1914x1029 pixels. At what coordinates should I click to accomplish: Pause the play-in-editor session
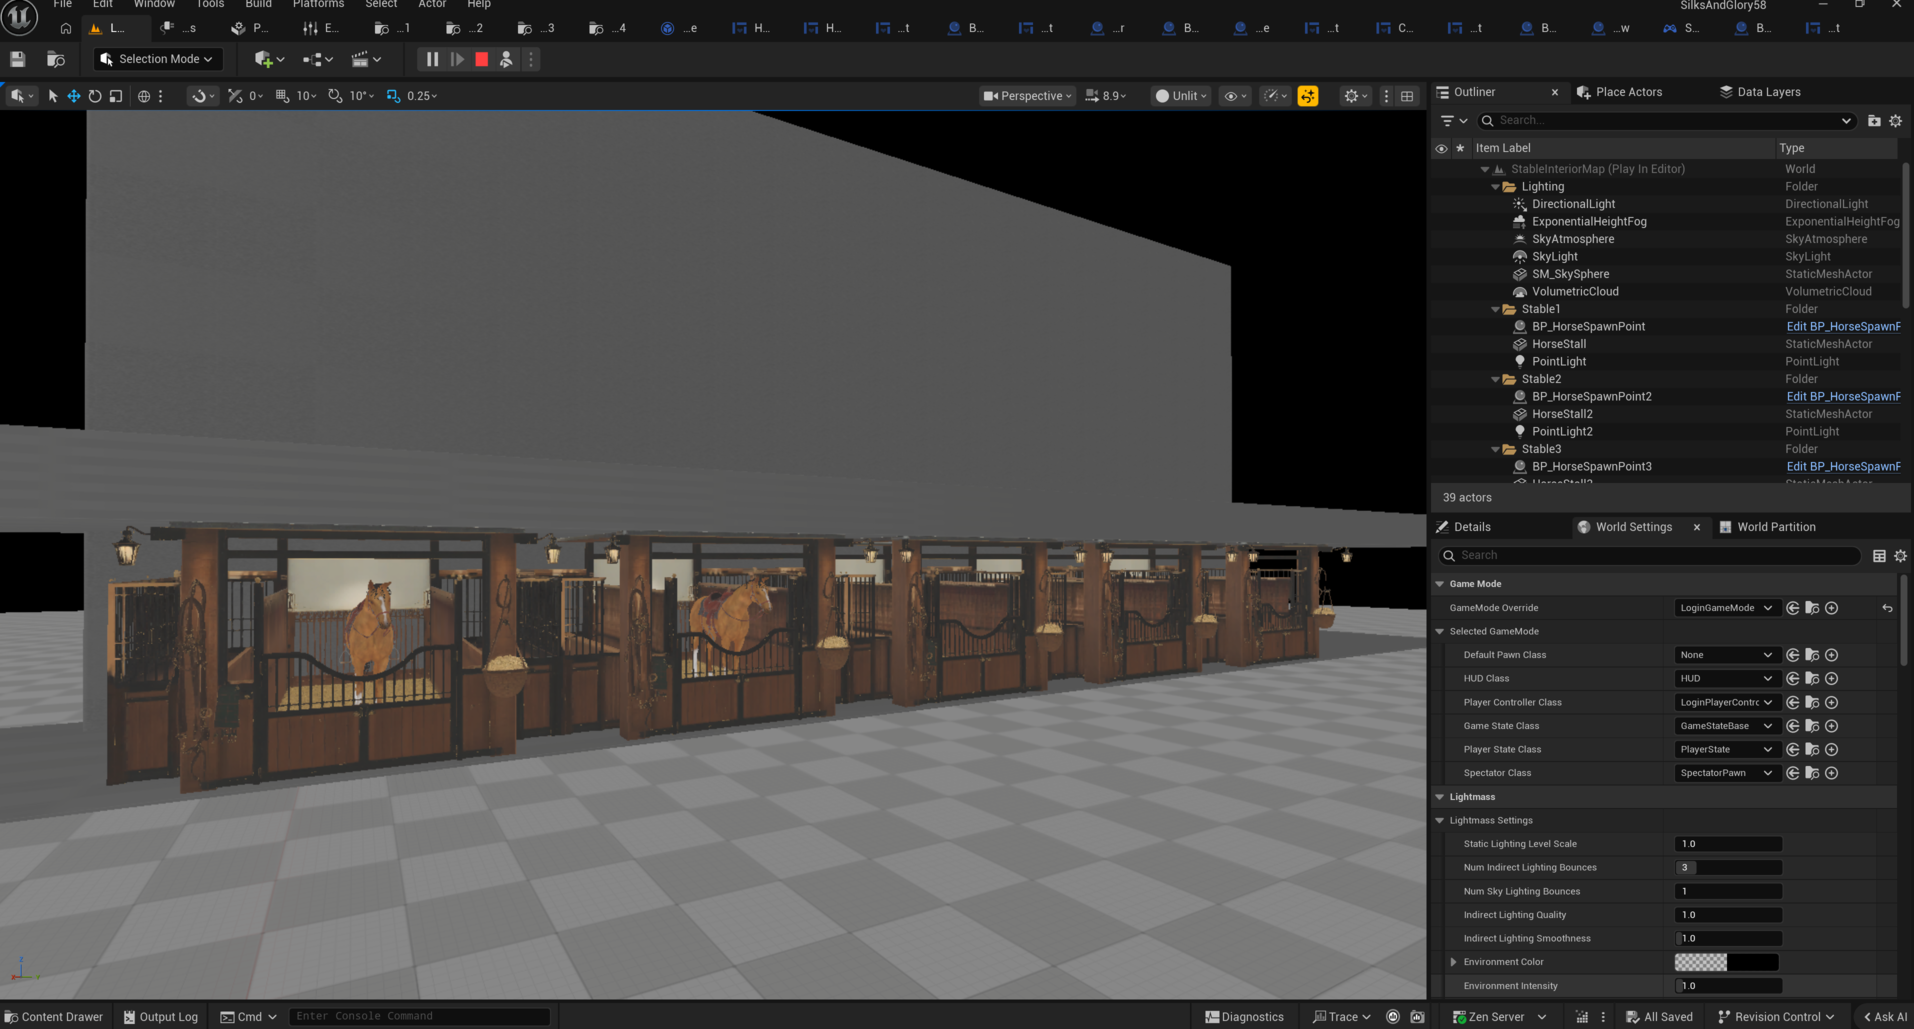click(432, 60)
